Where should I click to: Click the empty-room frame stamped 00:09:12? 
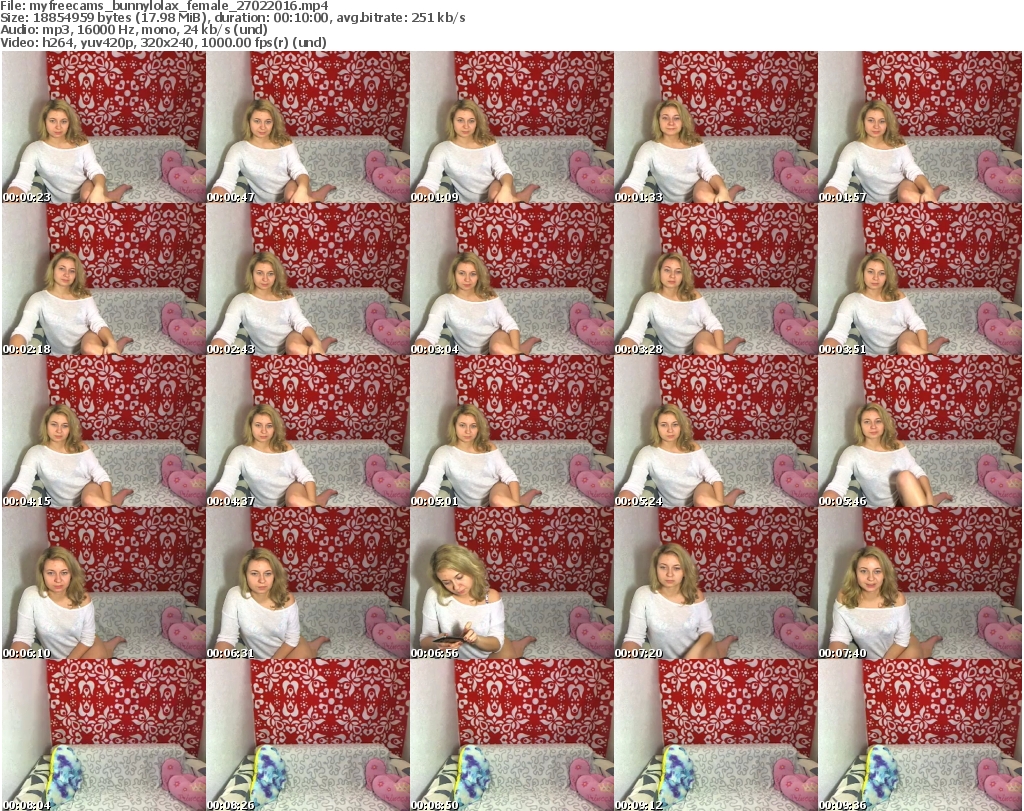(716, 735)
